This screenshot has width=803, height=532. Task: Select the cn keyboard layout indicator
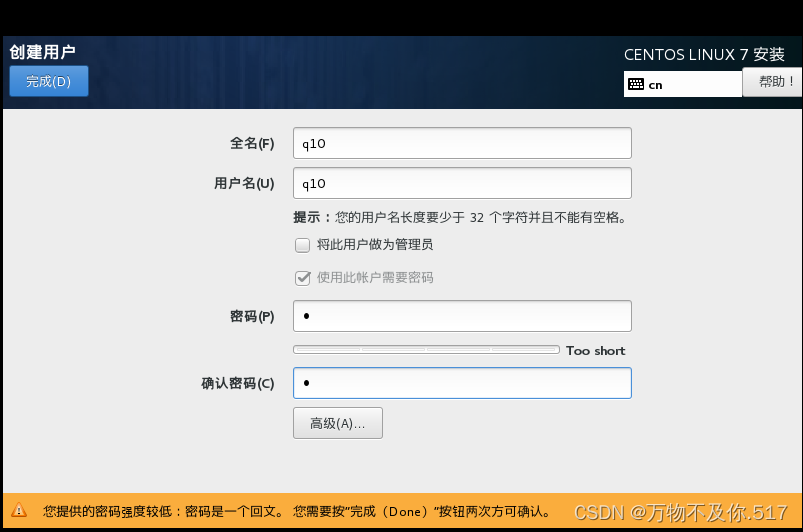tap(683, 84)
